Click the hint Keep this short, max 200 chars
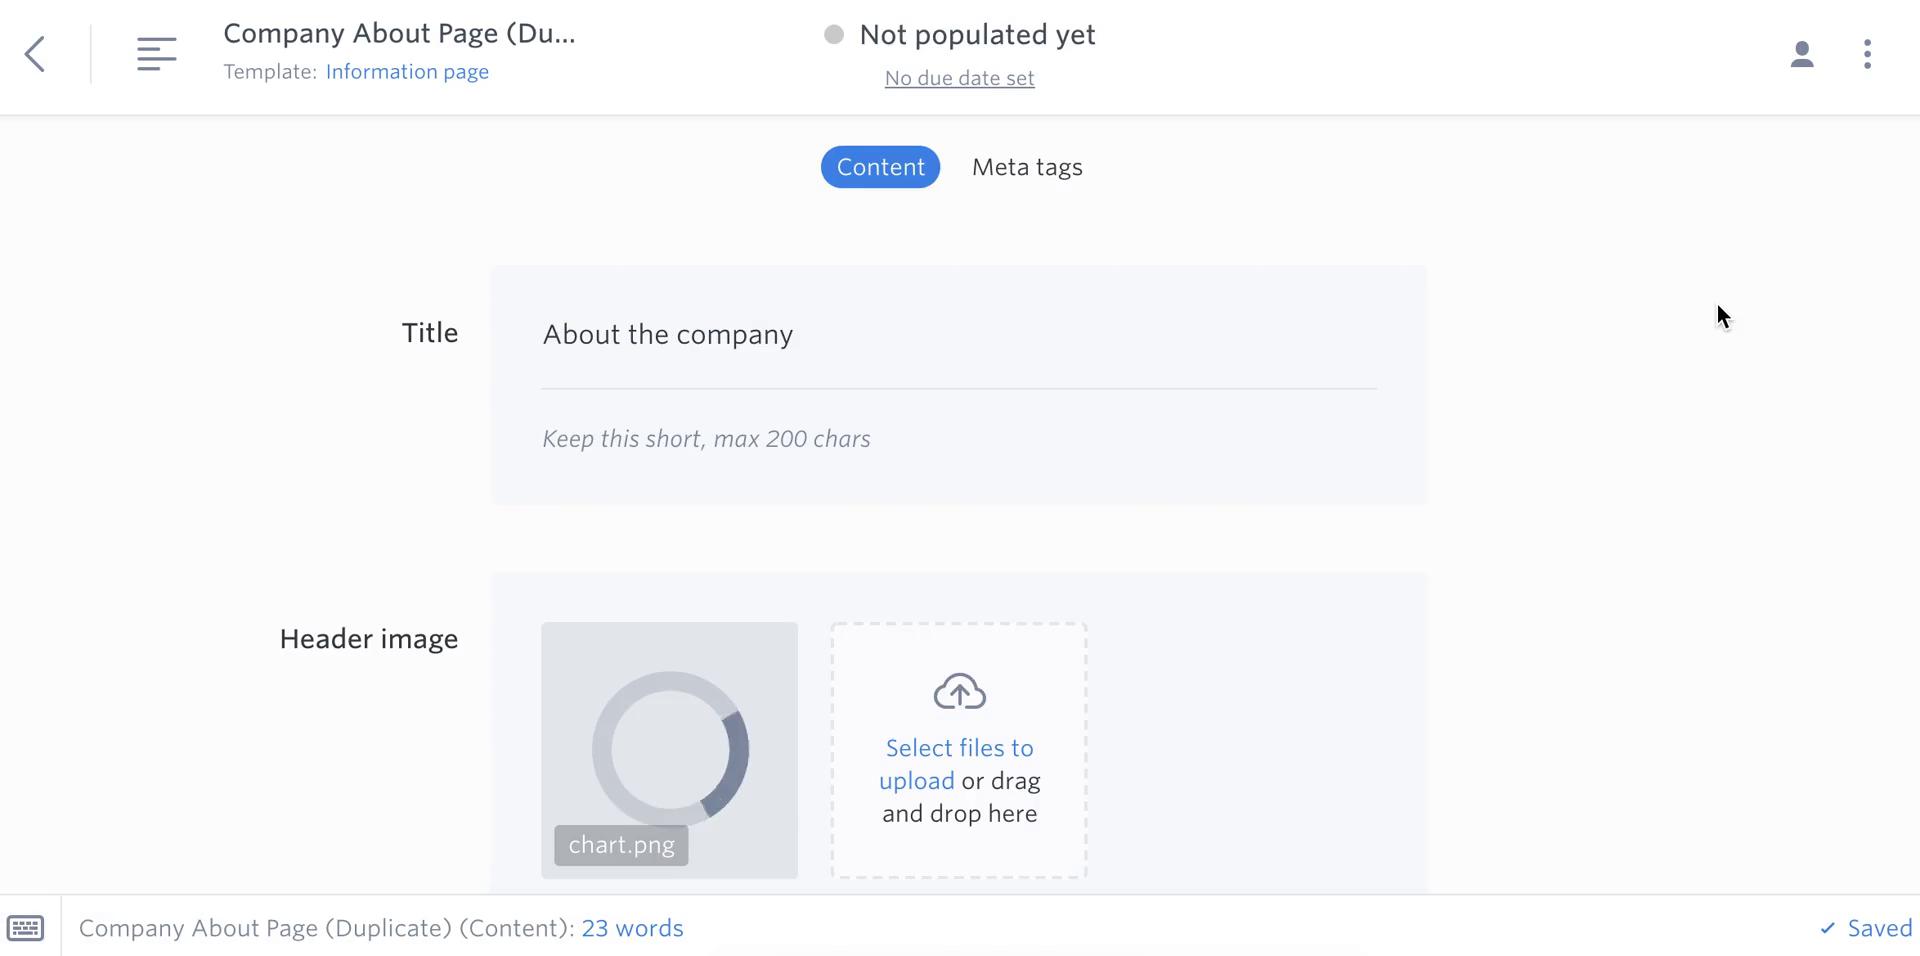Screen dimensions: 1920x956 point(706,439)
